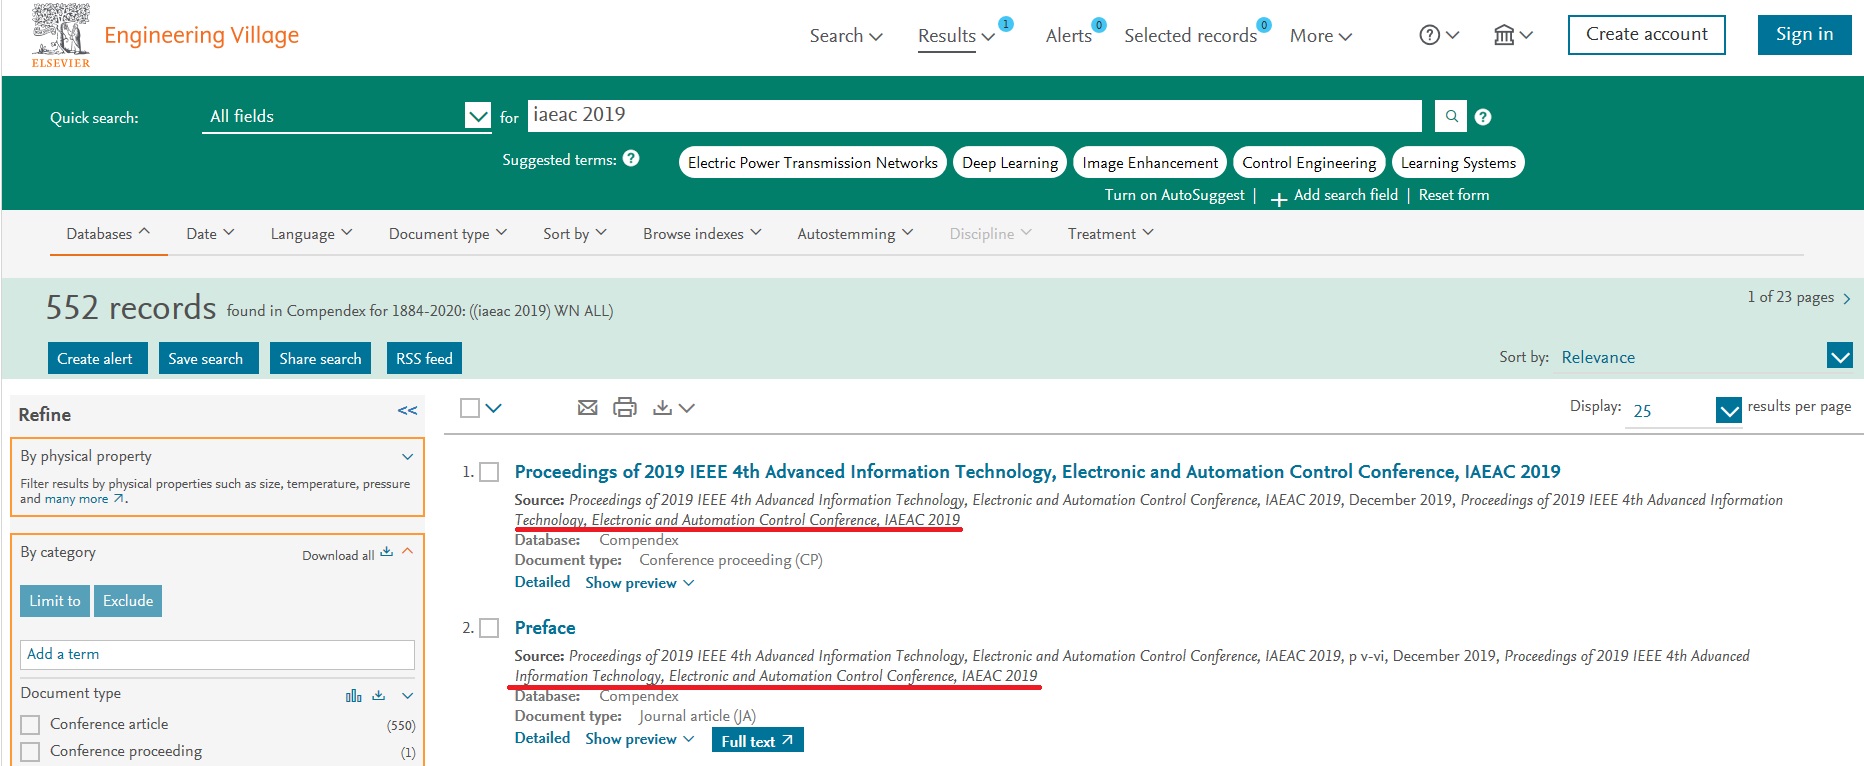The image size is (1864, 766).
Task: Open Selected records
Action: (x=1190, y=36)
